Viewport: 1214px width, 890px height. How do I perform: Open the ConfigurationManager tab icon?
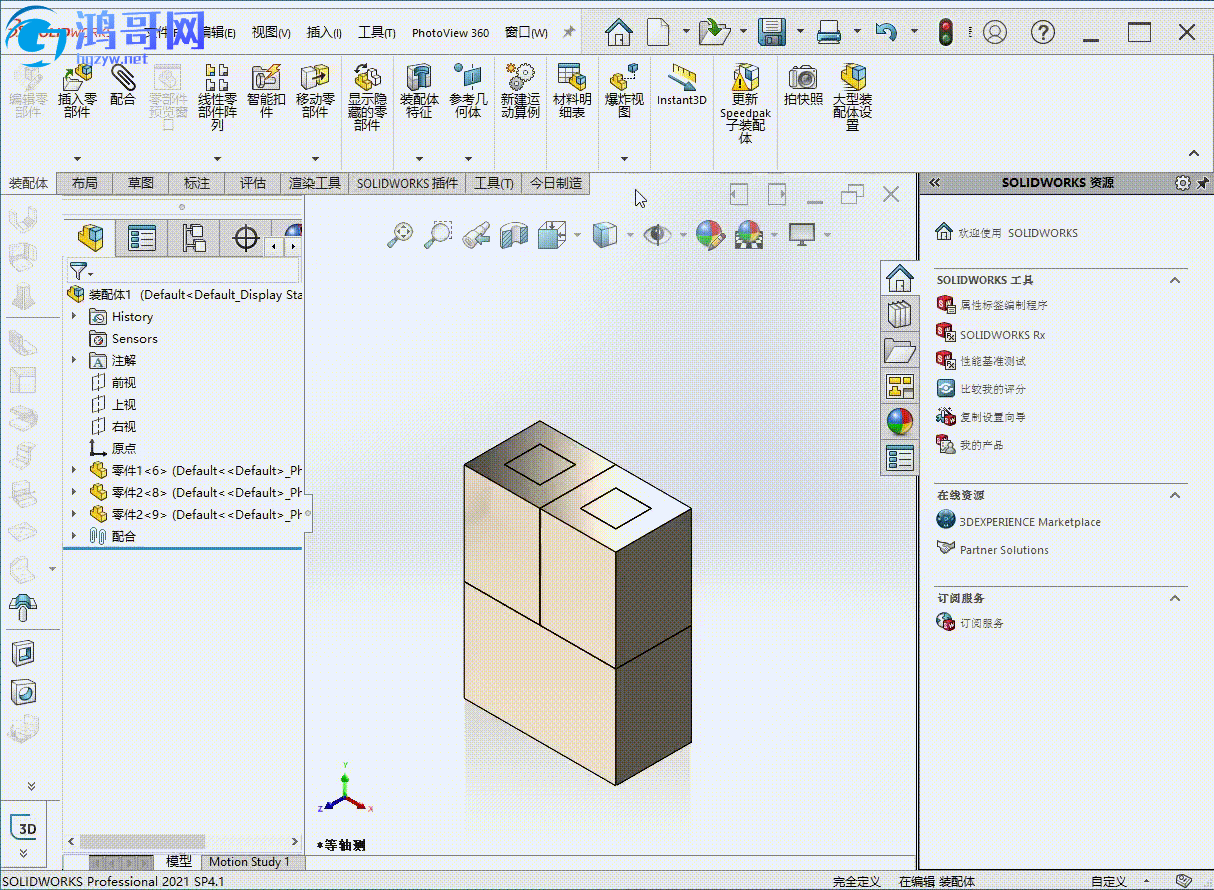194,238
